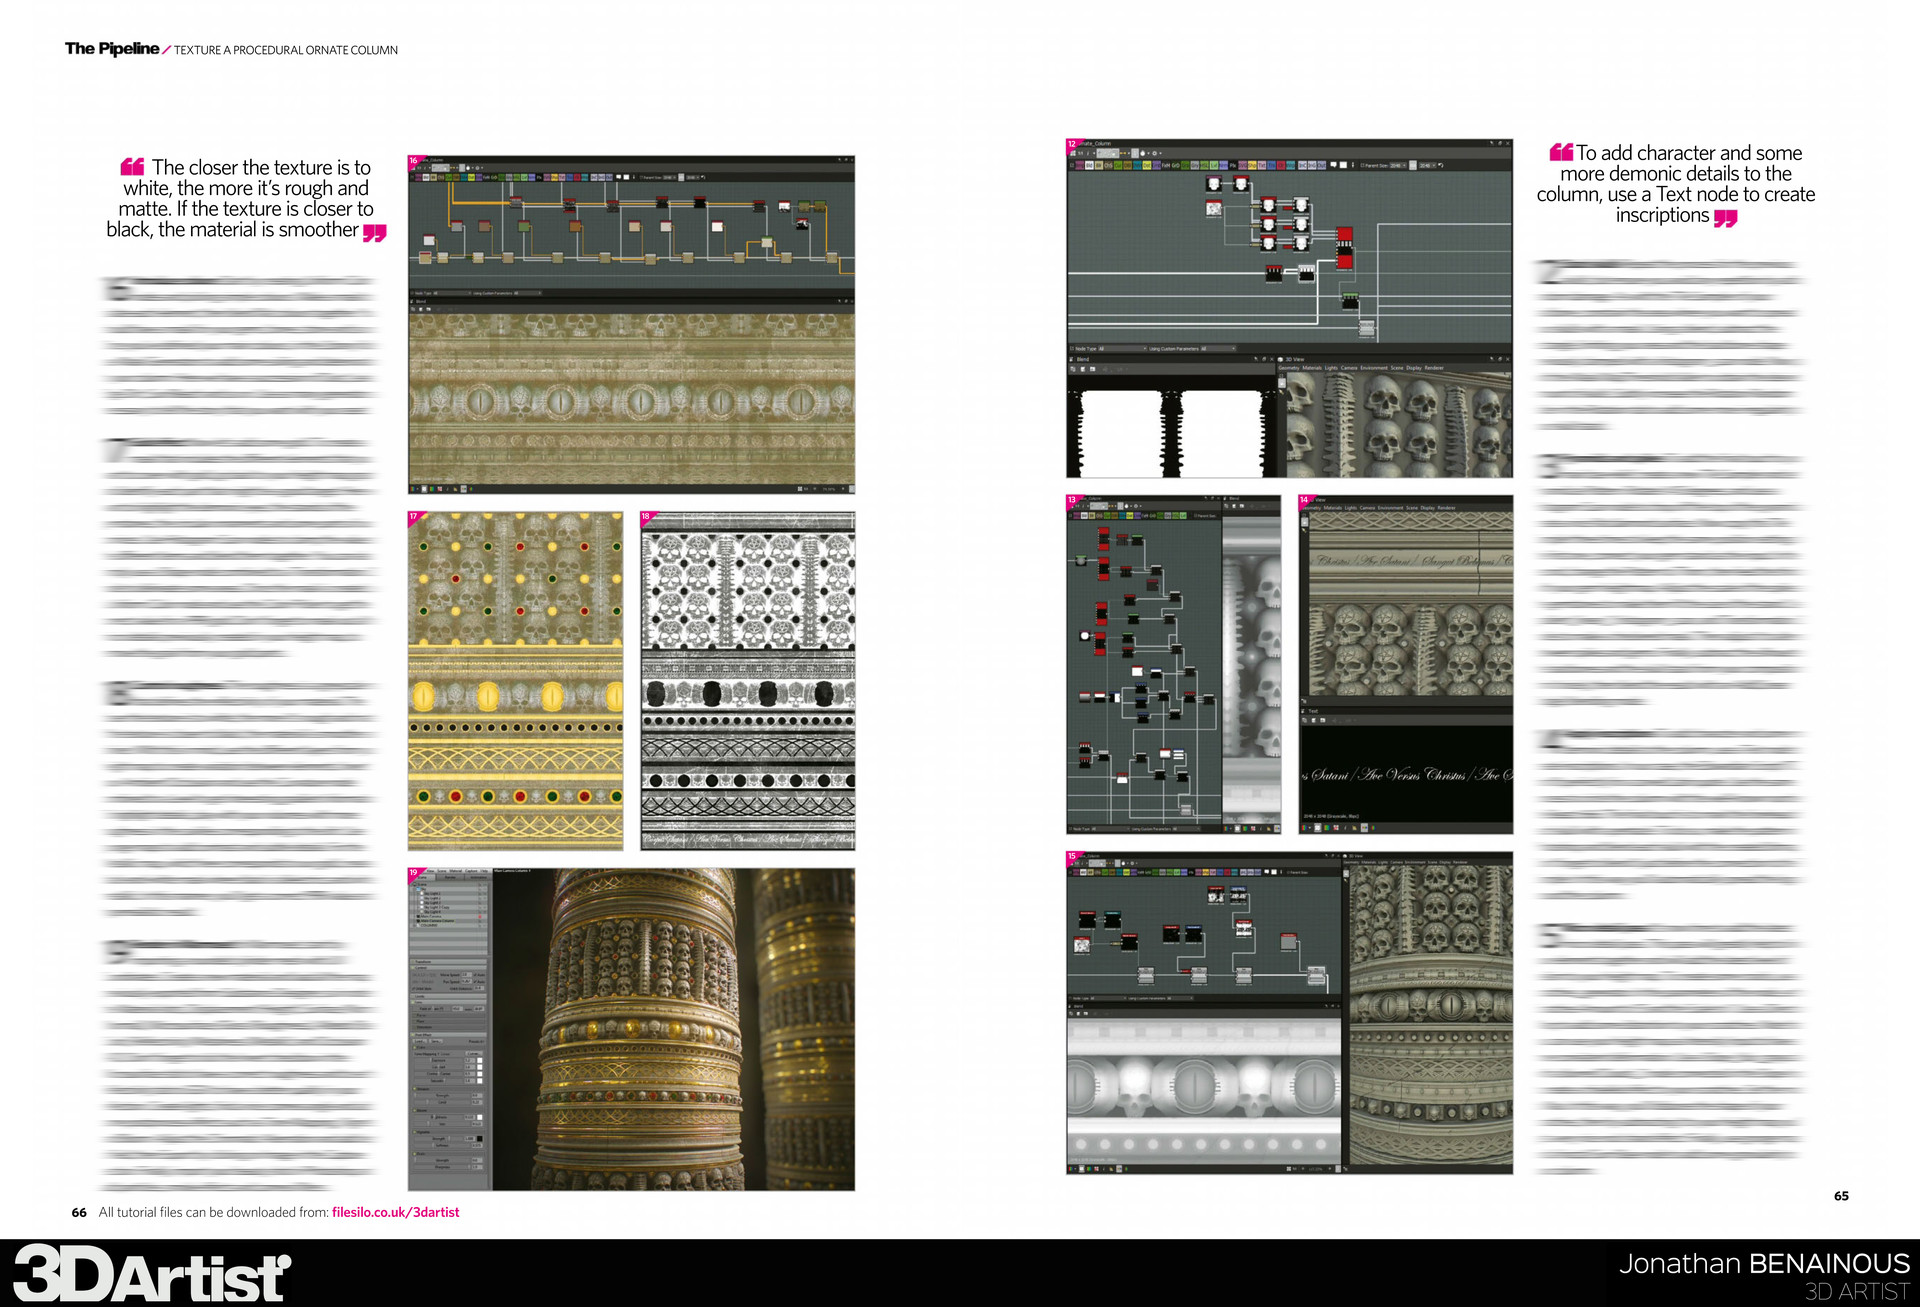
Task: Click 'The Pipeline' section heading
Action: [112, 48]
